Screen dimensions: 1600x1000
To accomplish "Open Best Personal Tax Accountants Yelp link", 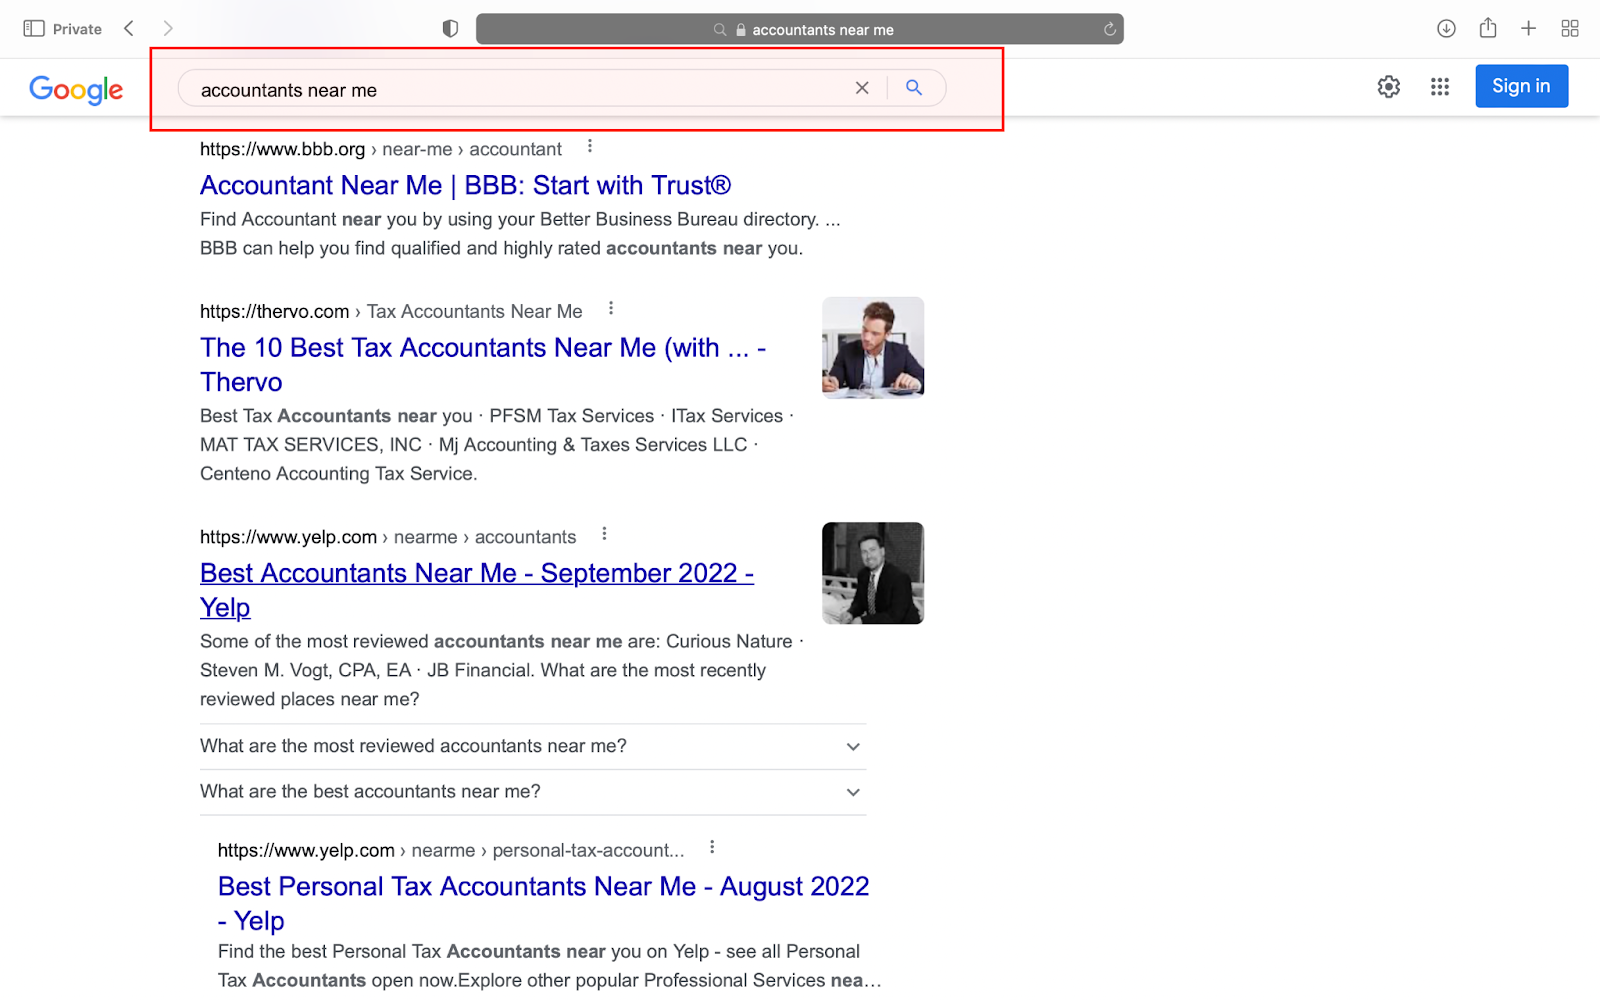I will click(543, 903).
